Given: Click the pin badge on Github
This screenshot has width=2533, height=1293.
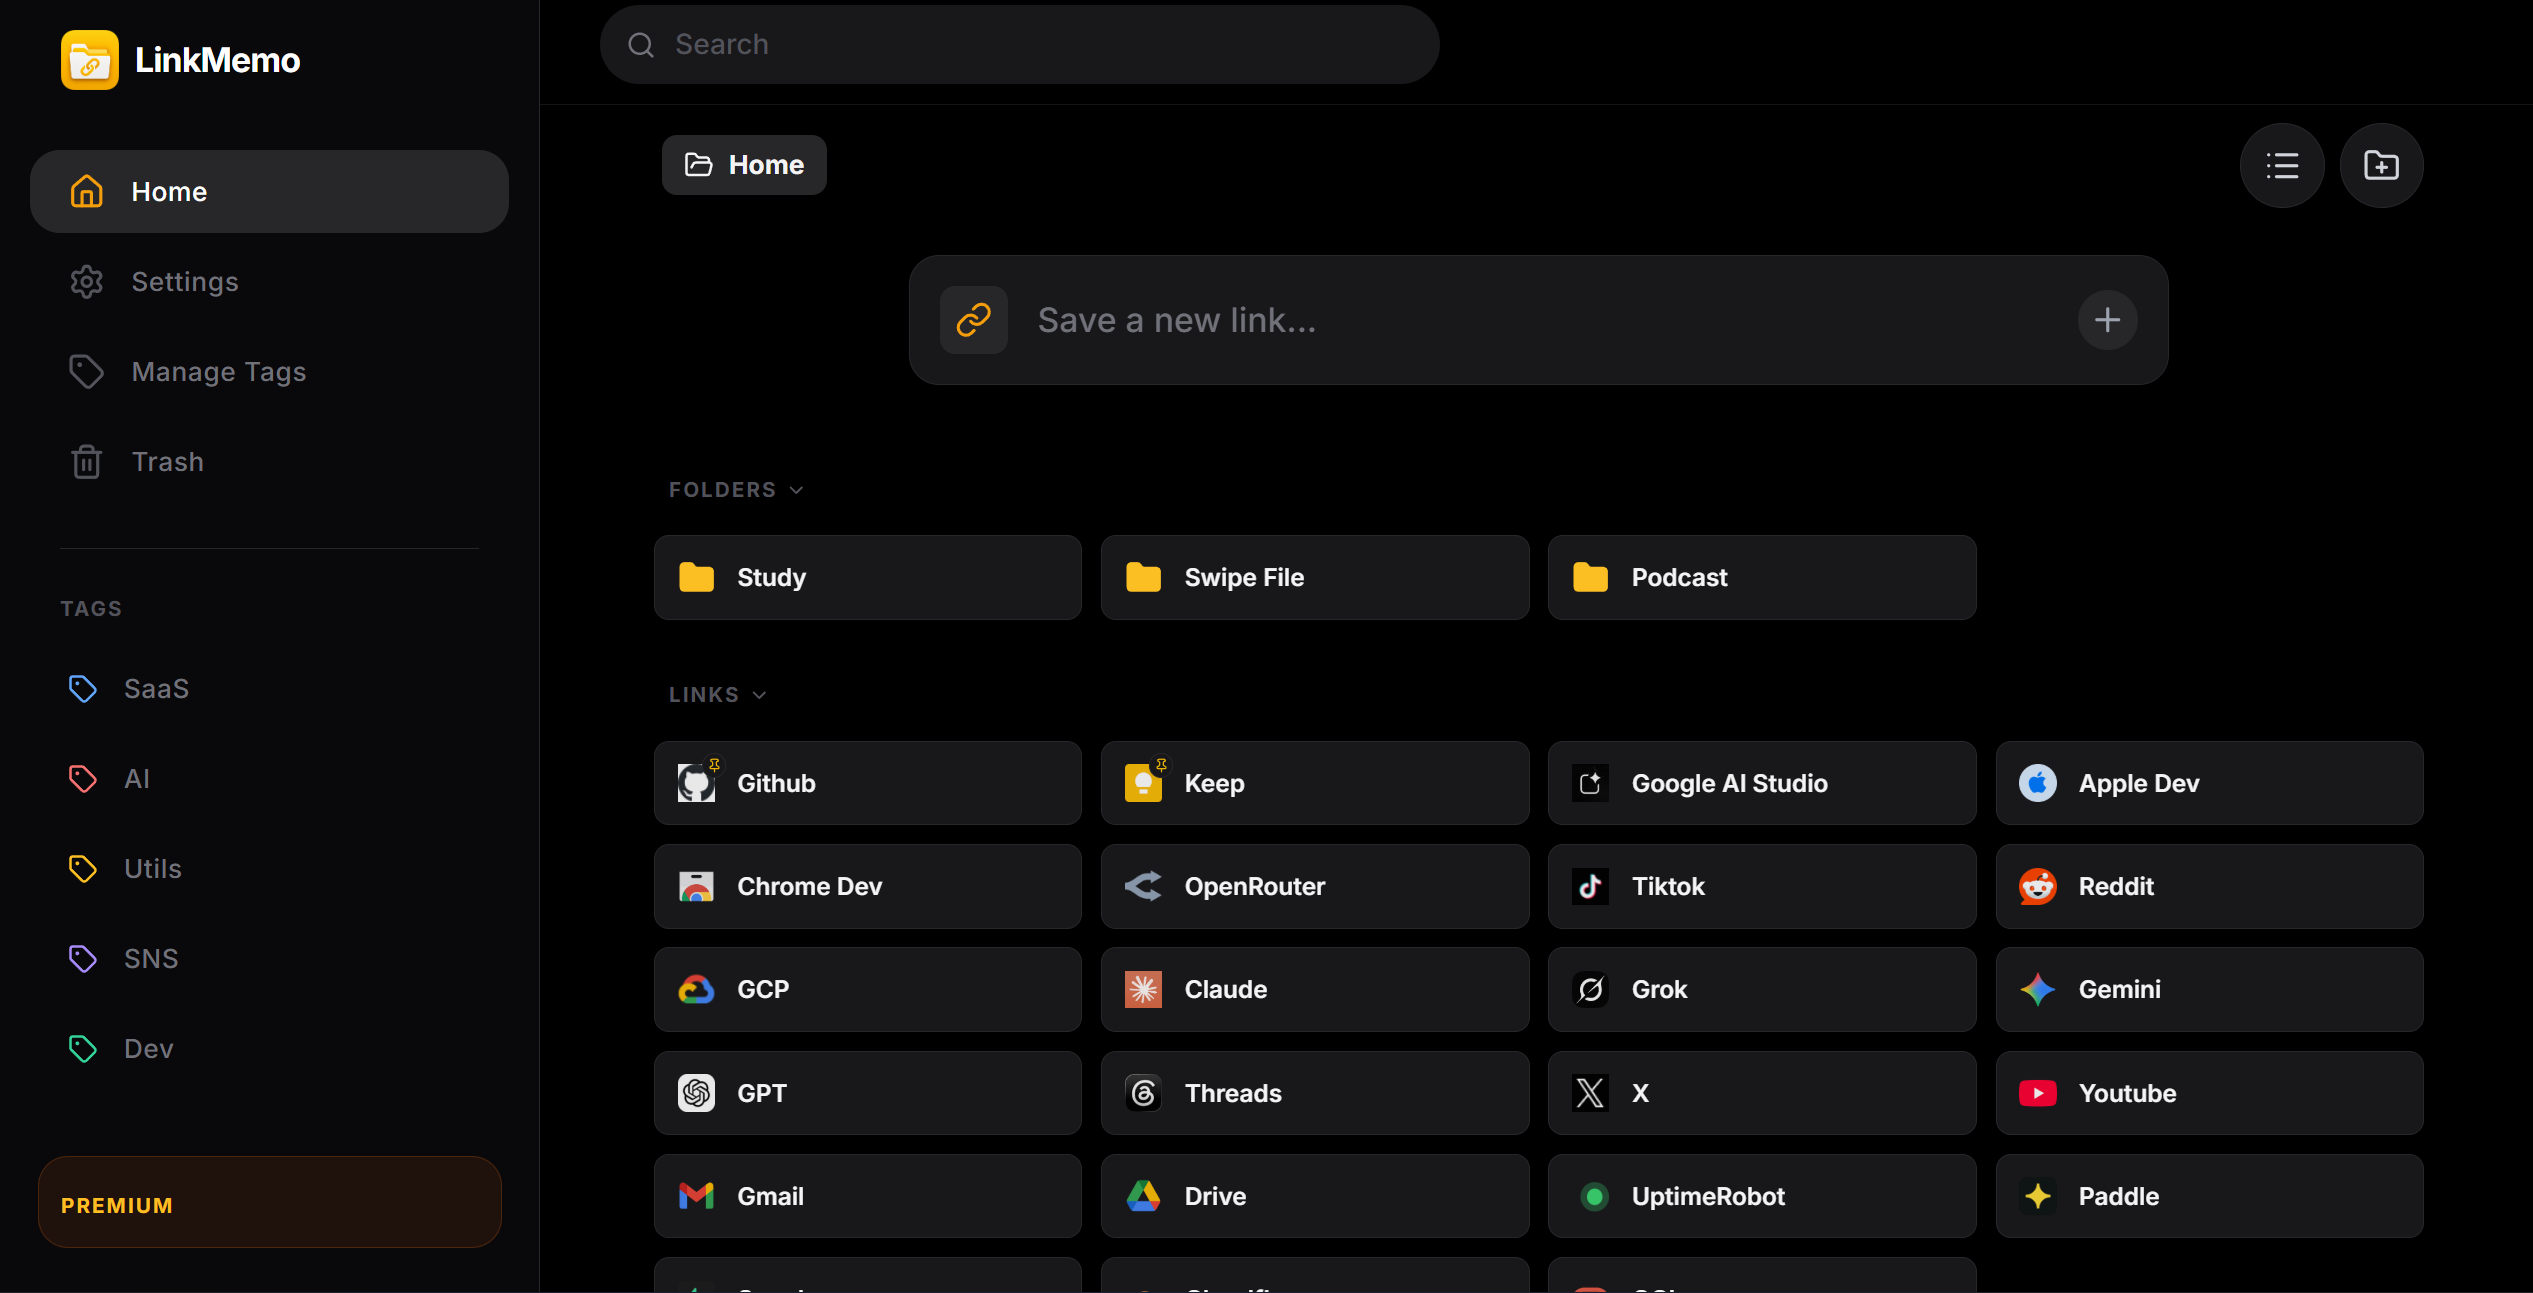Looking at the screenshot, I should pyautogui.click(x=714, y=765).
